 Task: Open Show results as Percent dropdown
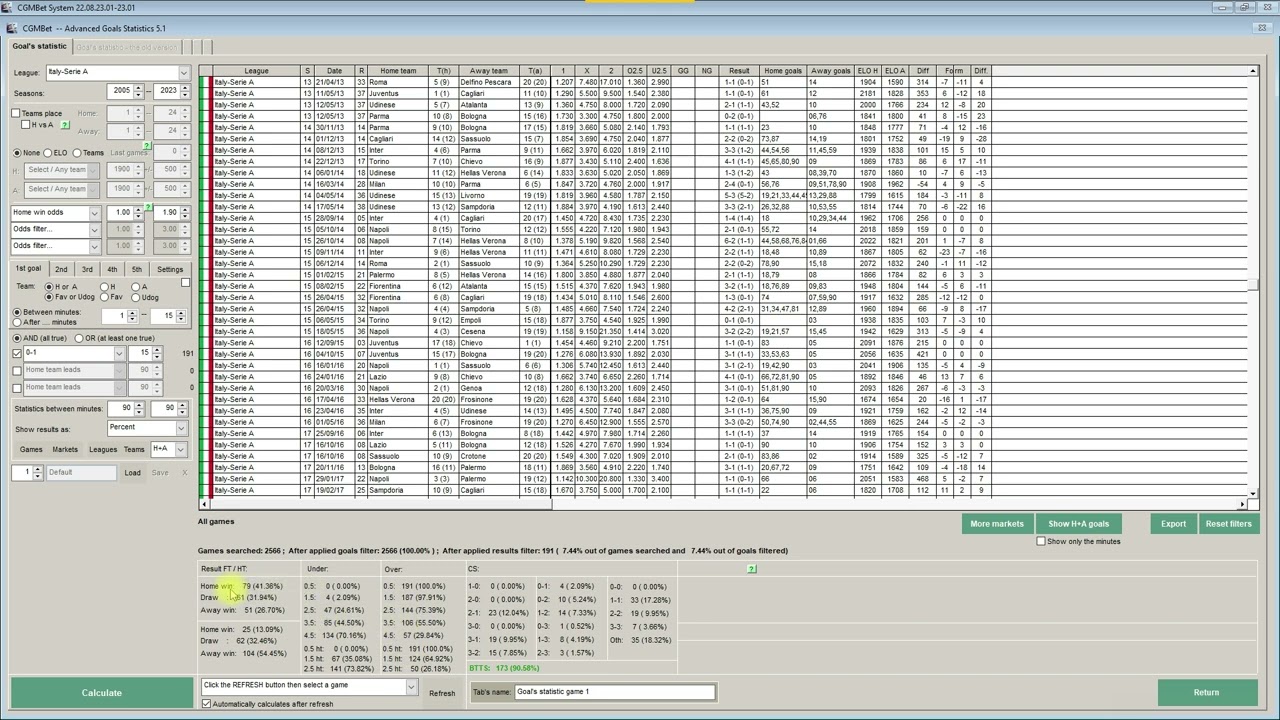pyautogui.click(x=181, y=427)
